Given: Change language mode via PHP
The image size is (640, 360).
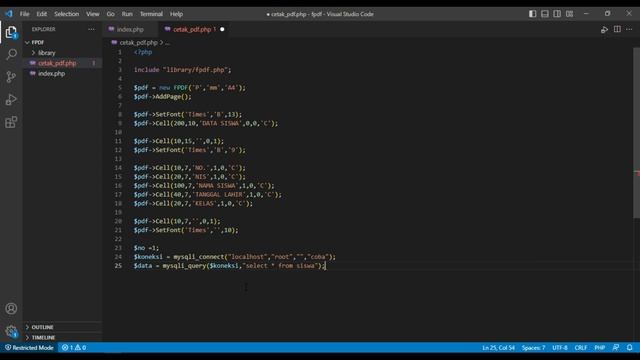Looking at the screenshot, I should [599, 348].
